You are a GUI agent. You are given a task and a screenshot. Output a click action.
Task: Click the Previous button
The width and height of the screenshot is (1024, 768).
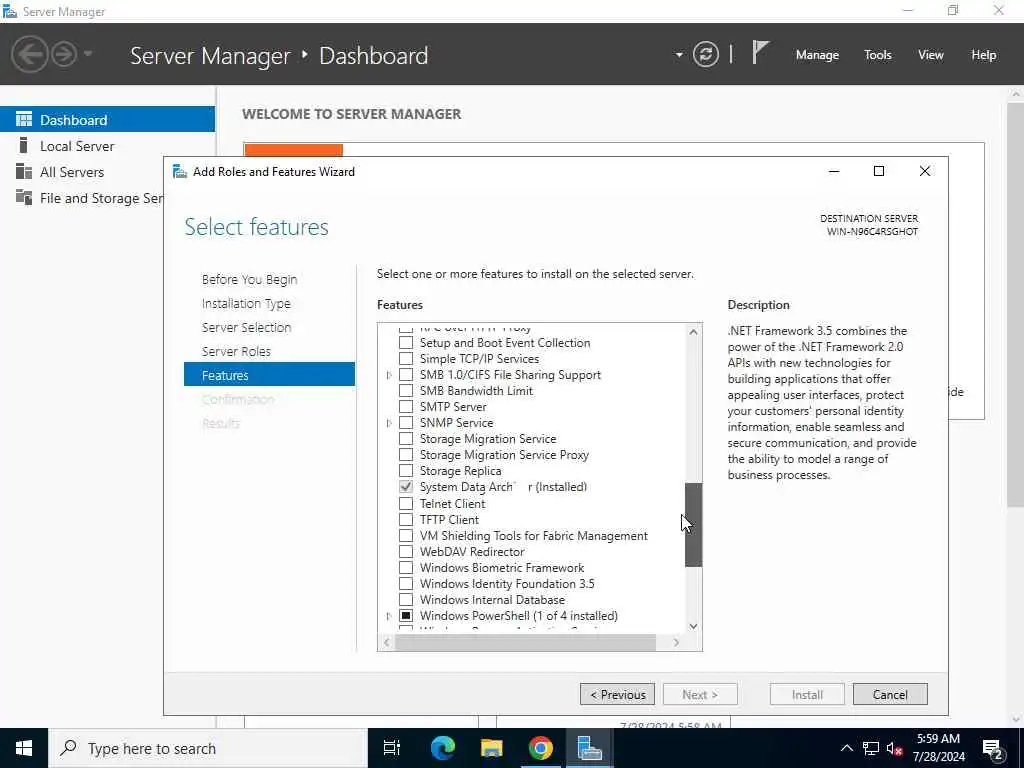(617, 695)
